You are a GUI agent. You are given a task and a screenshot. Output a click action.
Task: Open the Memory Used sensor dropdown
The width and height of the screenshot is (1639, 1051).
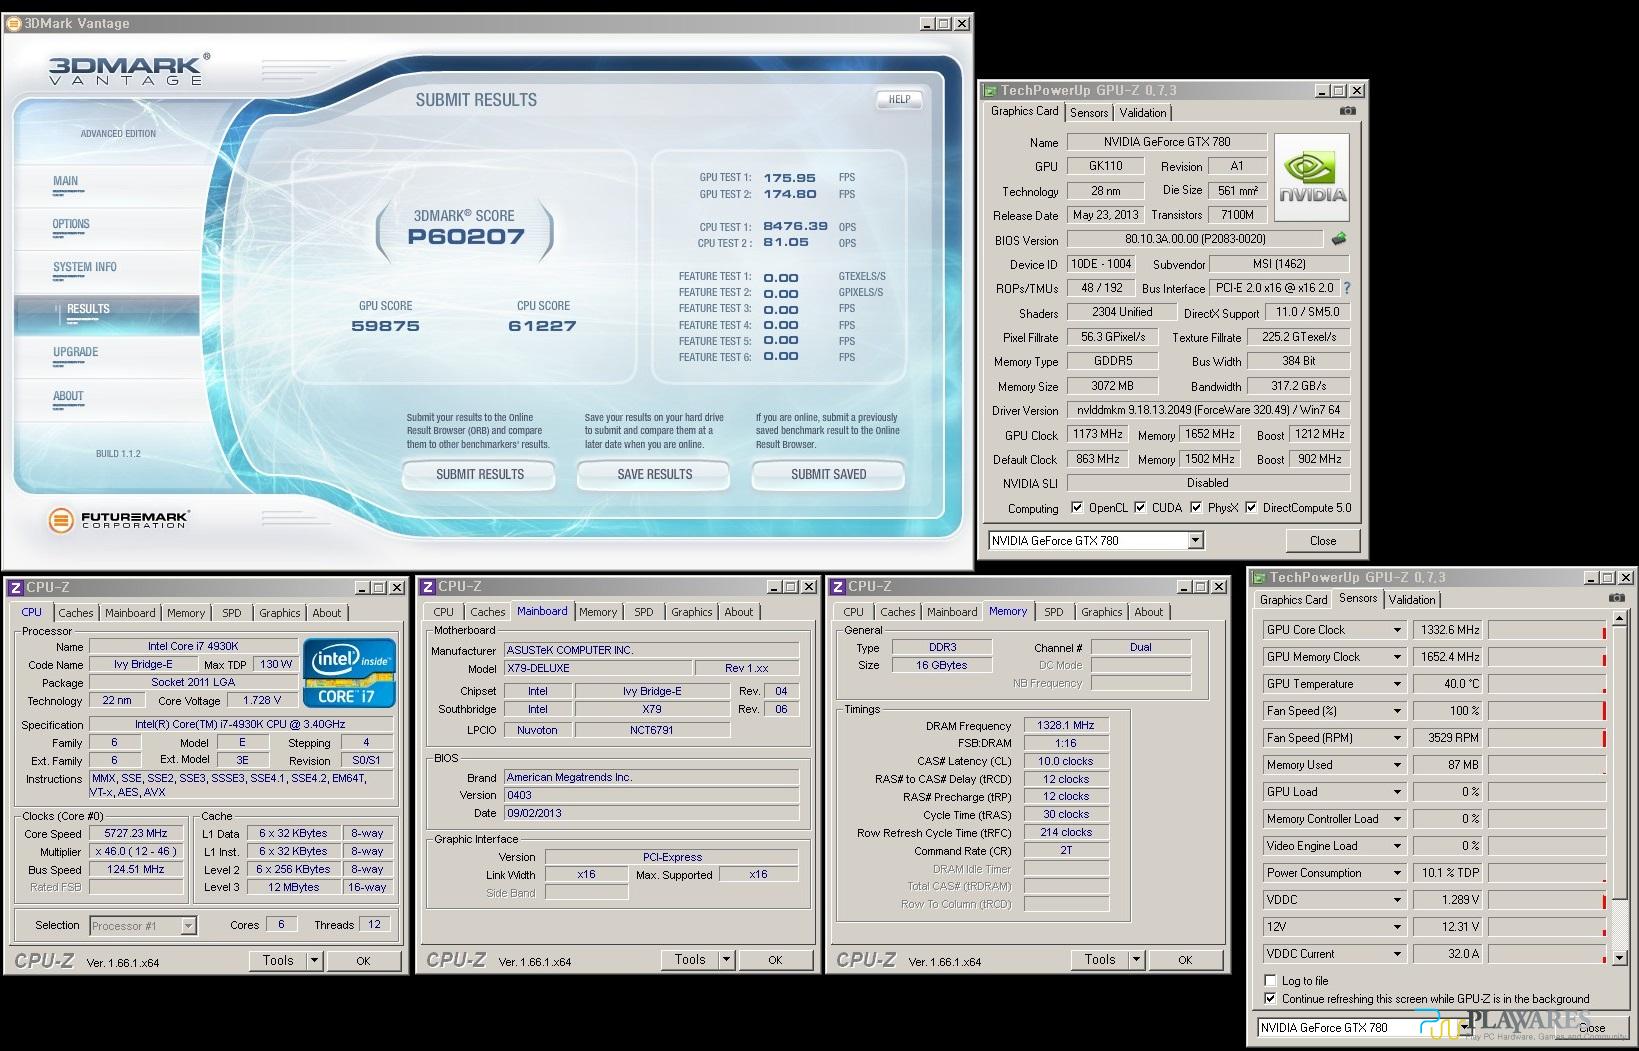click(x=1397, y=765)
